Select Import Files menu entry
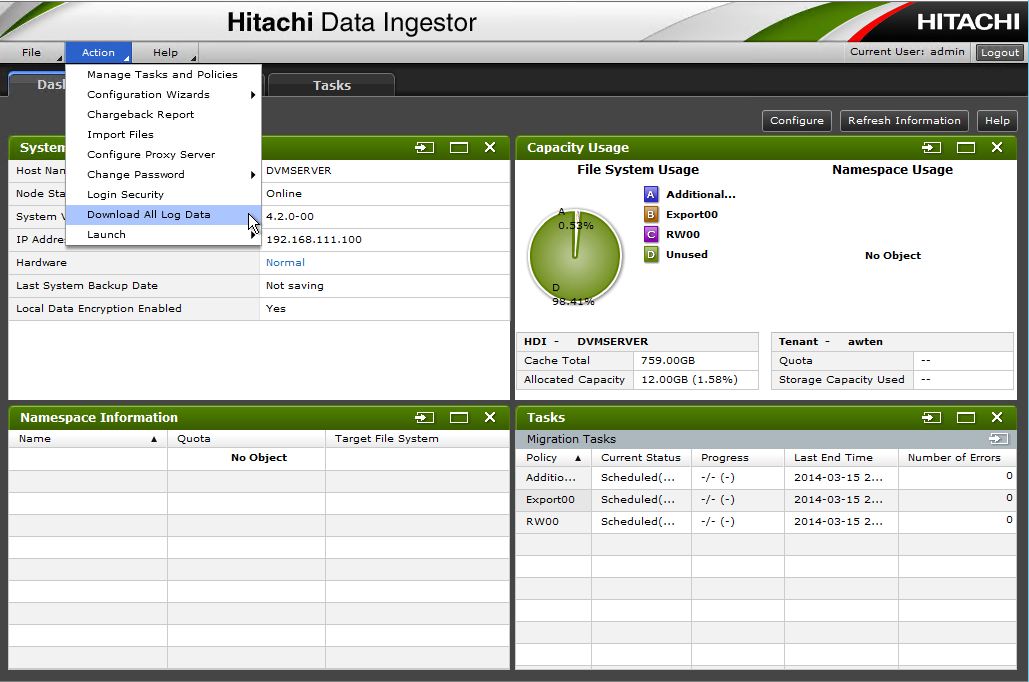Screen dimensions: 1029x682 click(163, 135)
